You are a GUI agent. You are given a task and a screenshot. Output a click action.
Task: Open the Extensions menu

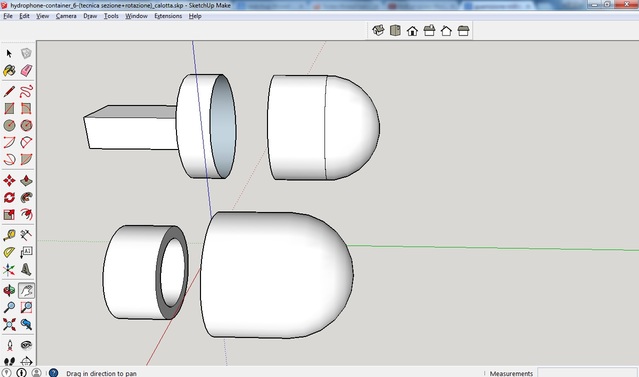click(168, 16)
